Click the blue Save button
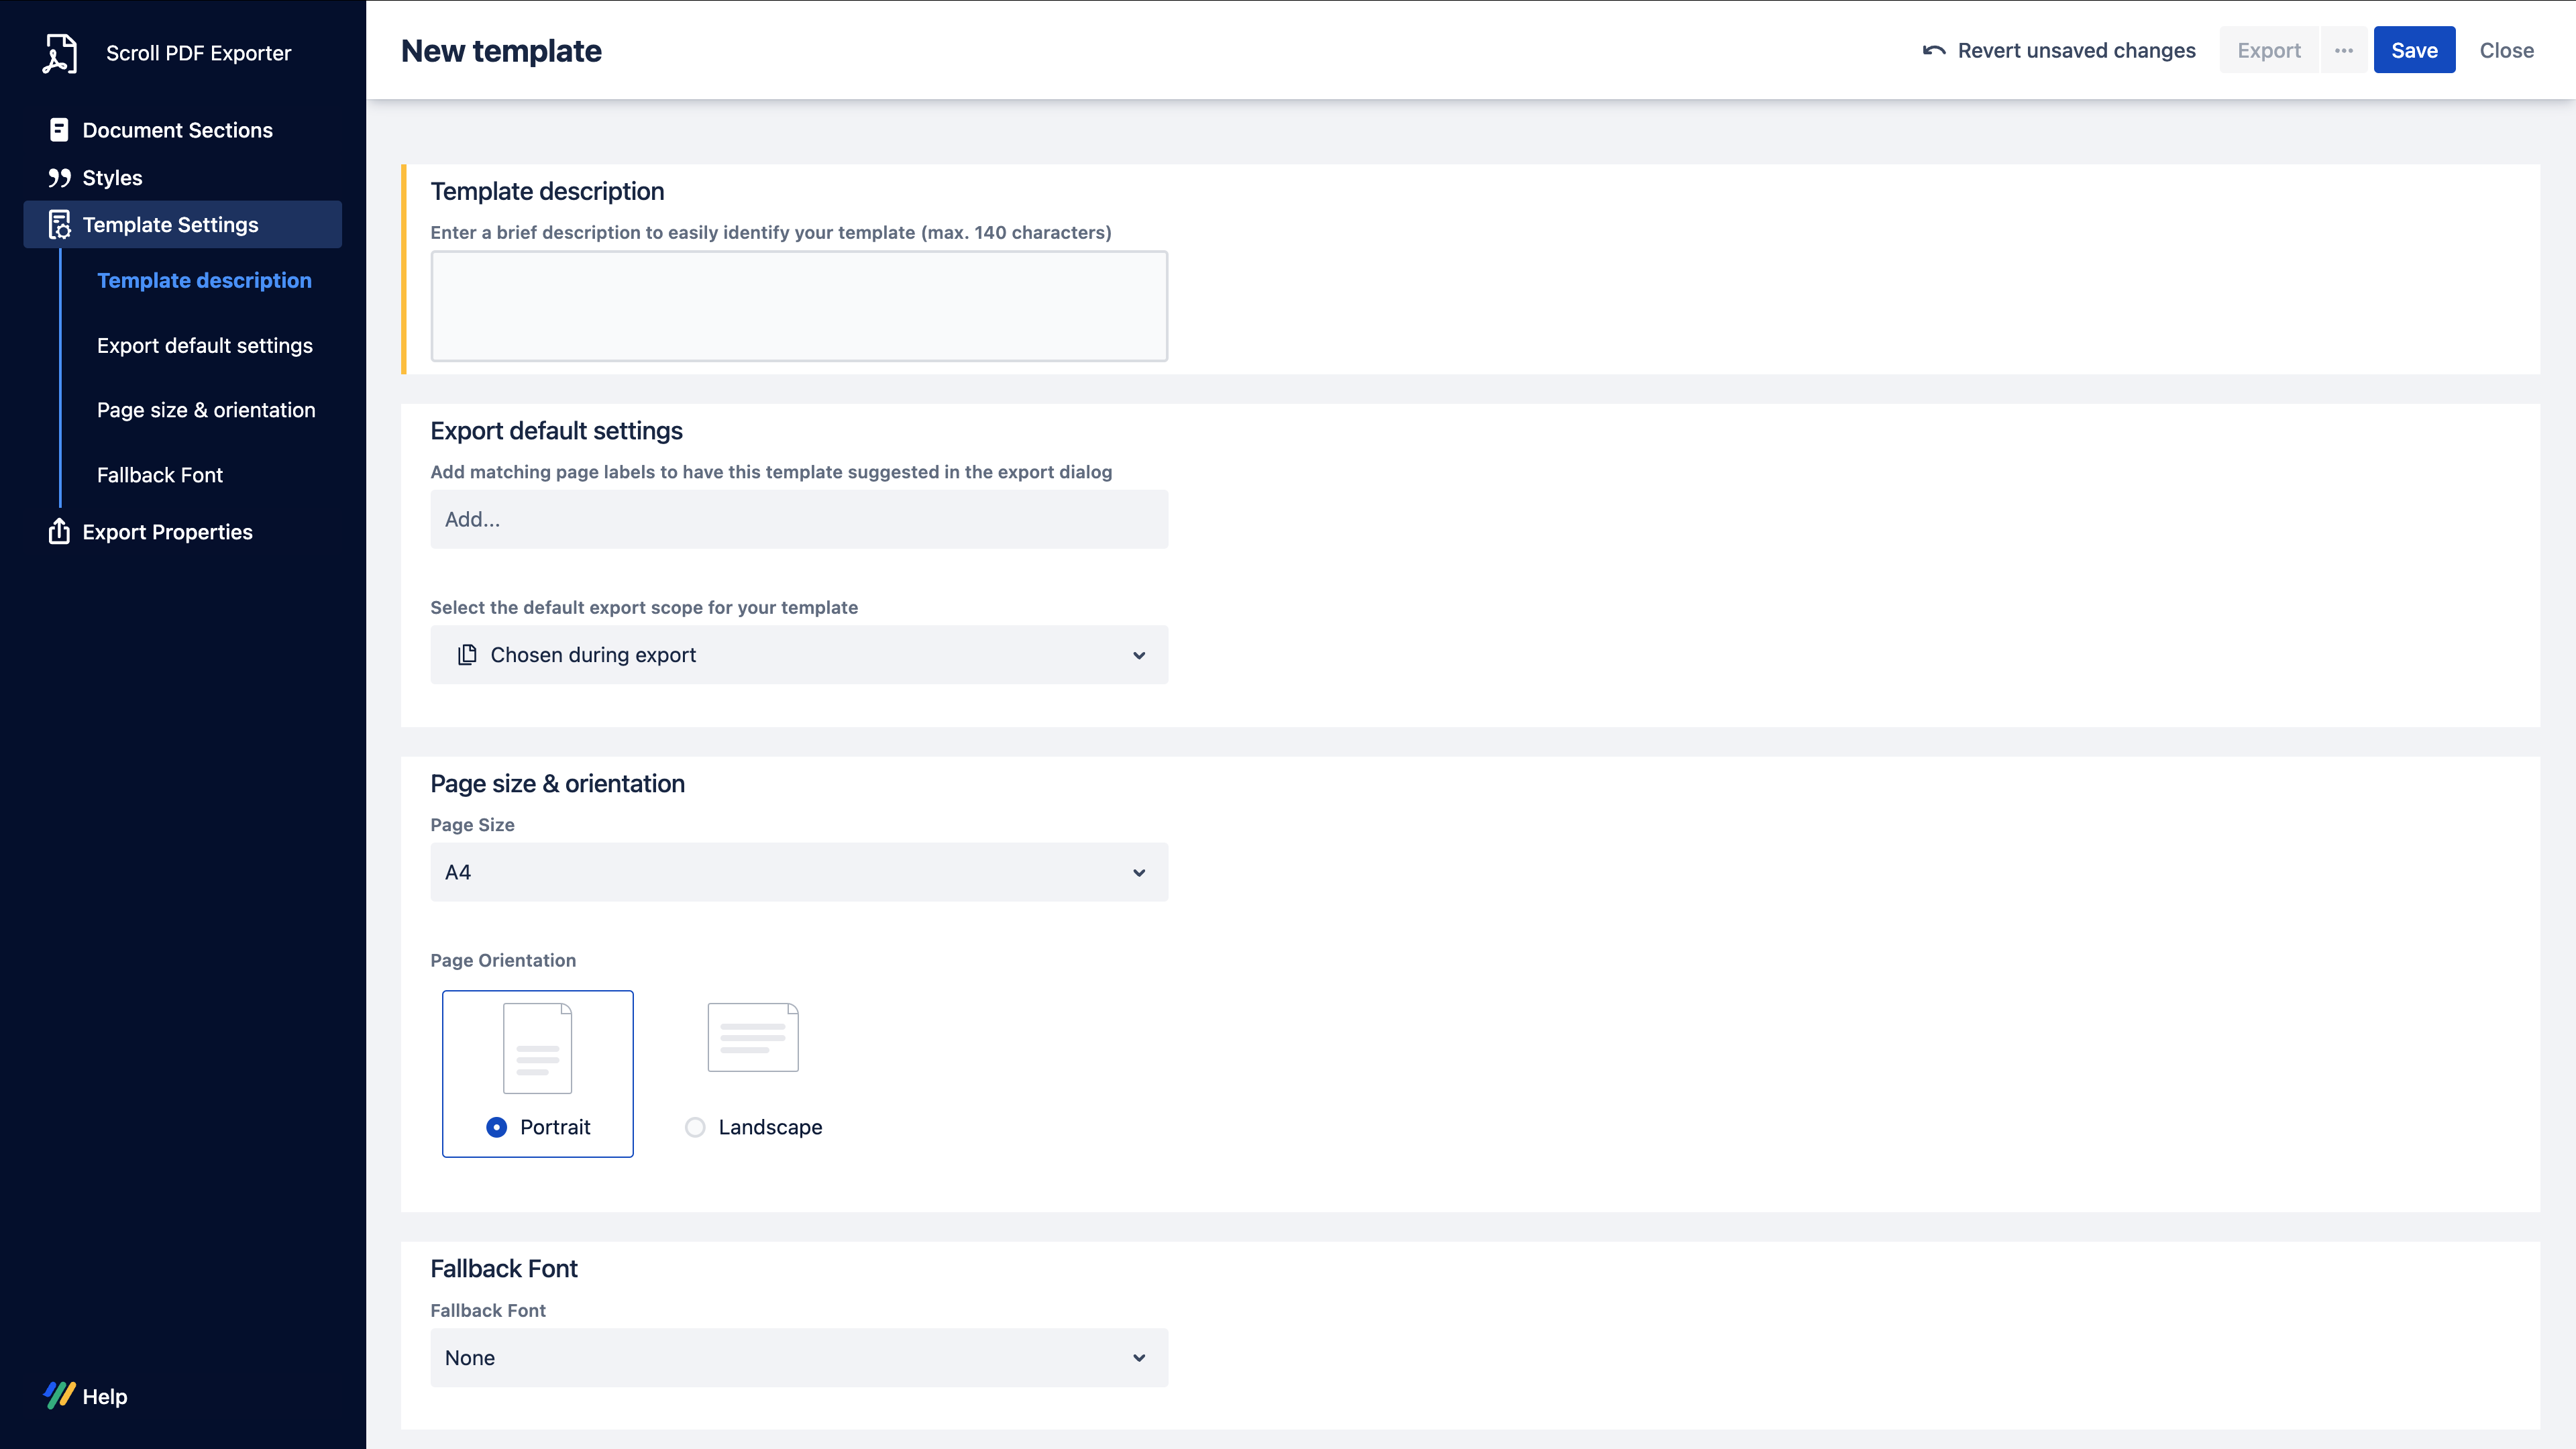 [2413, 51]
